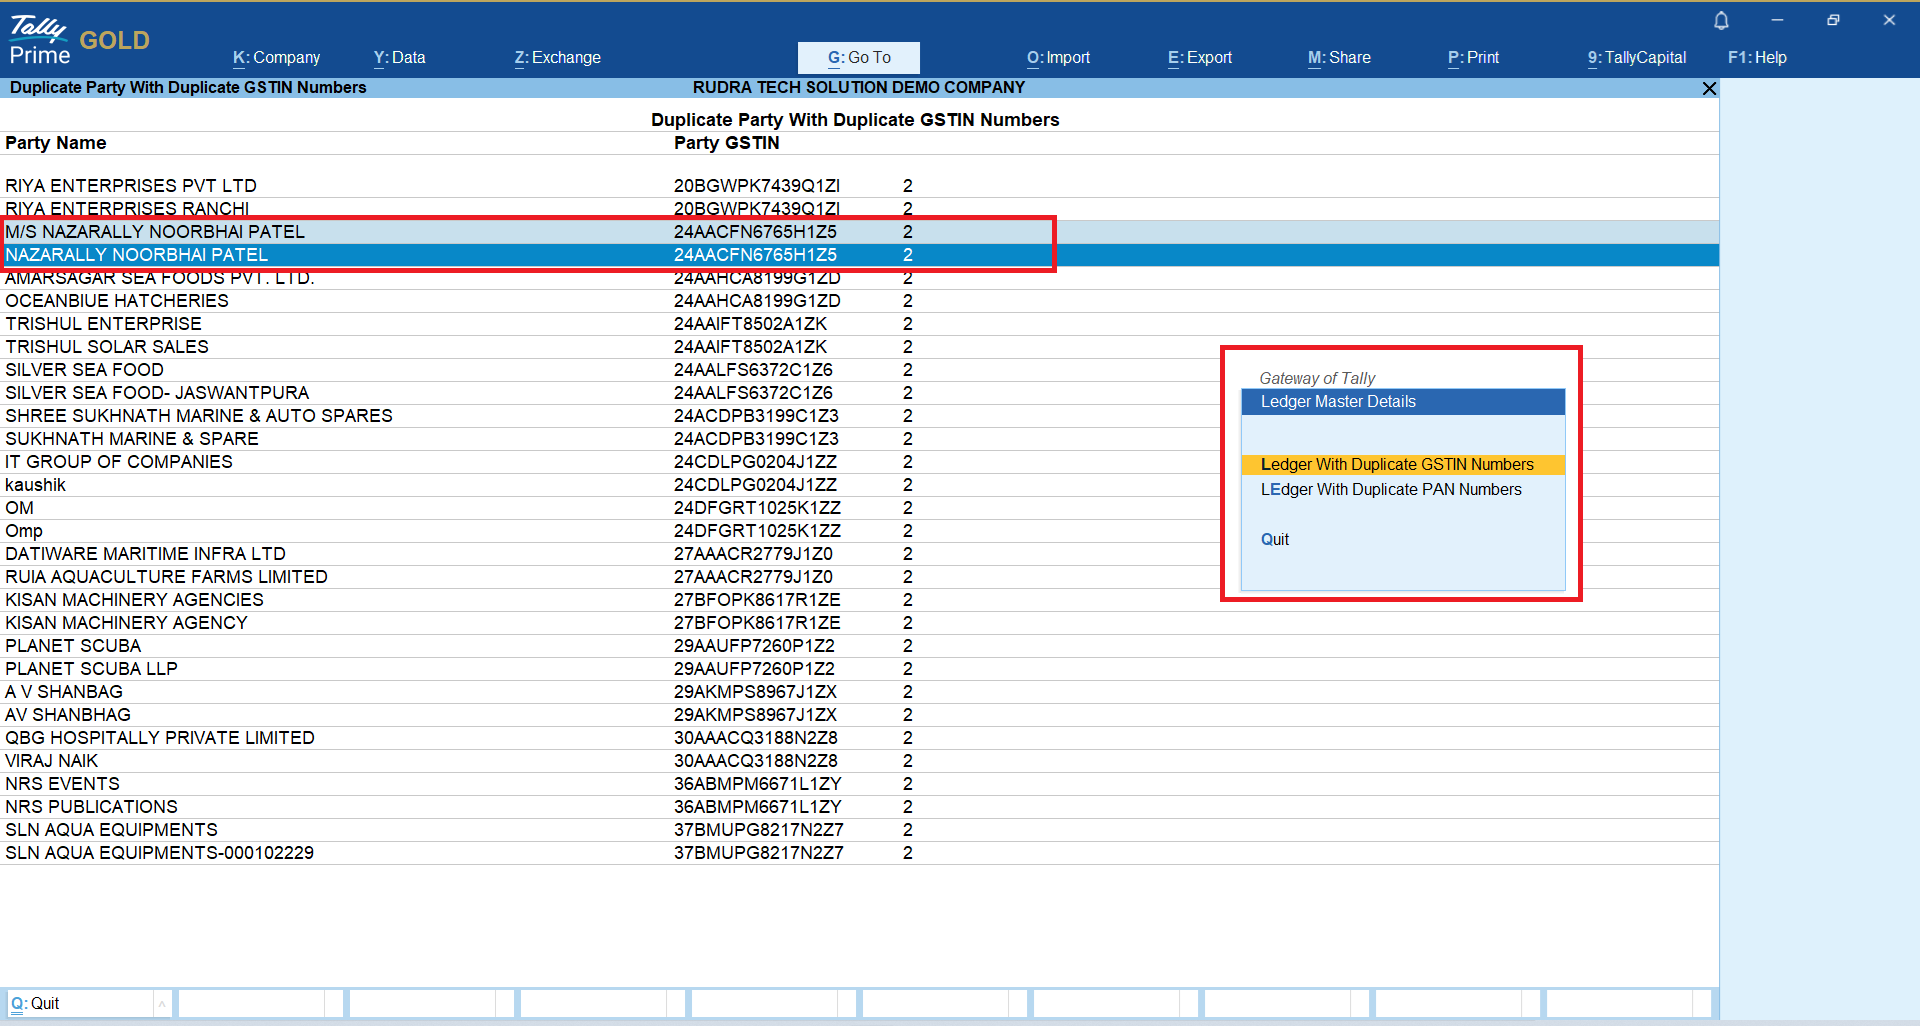Open F1: Help

pyautogui.click(x=1757, y=58)
